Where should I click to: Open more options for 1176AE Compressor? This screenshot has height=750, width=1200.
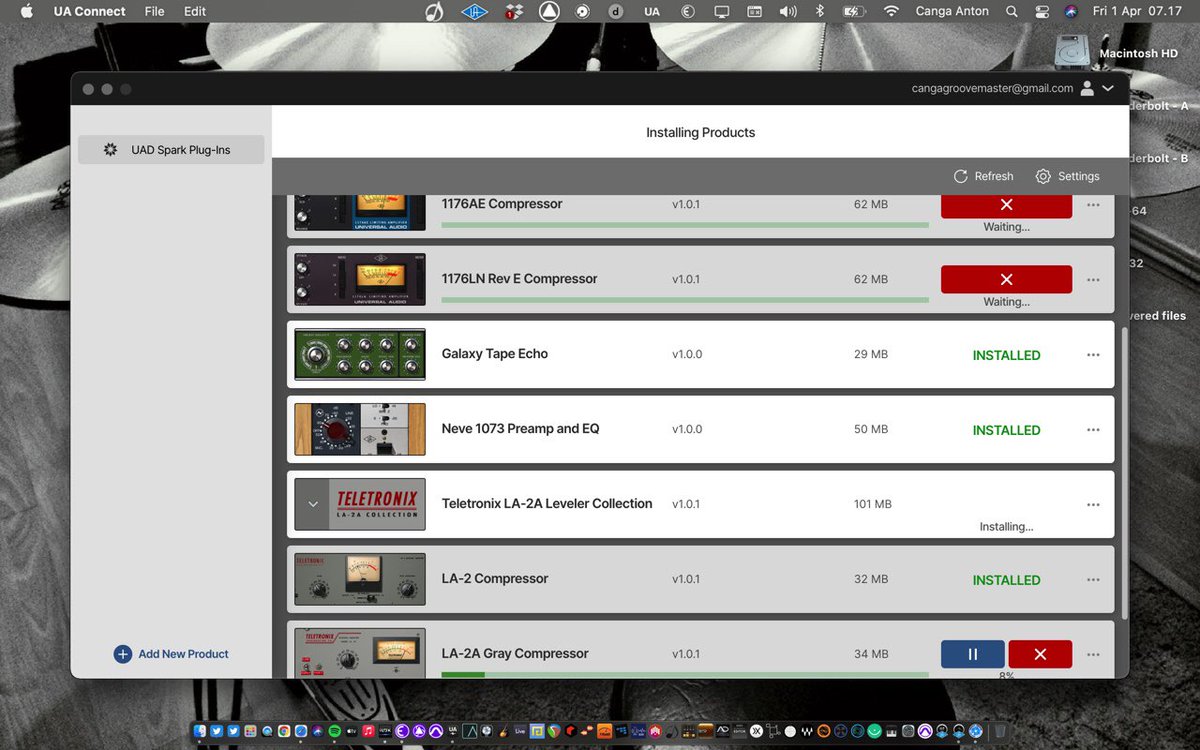pyautogui.click(x=1093, y=204)
